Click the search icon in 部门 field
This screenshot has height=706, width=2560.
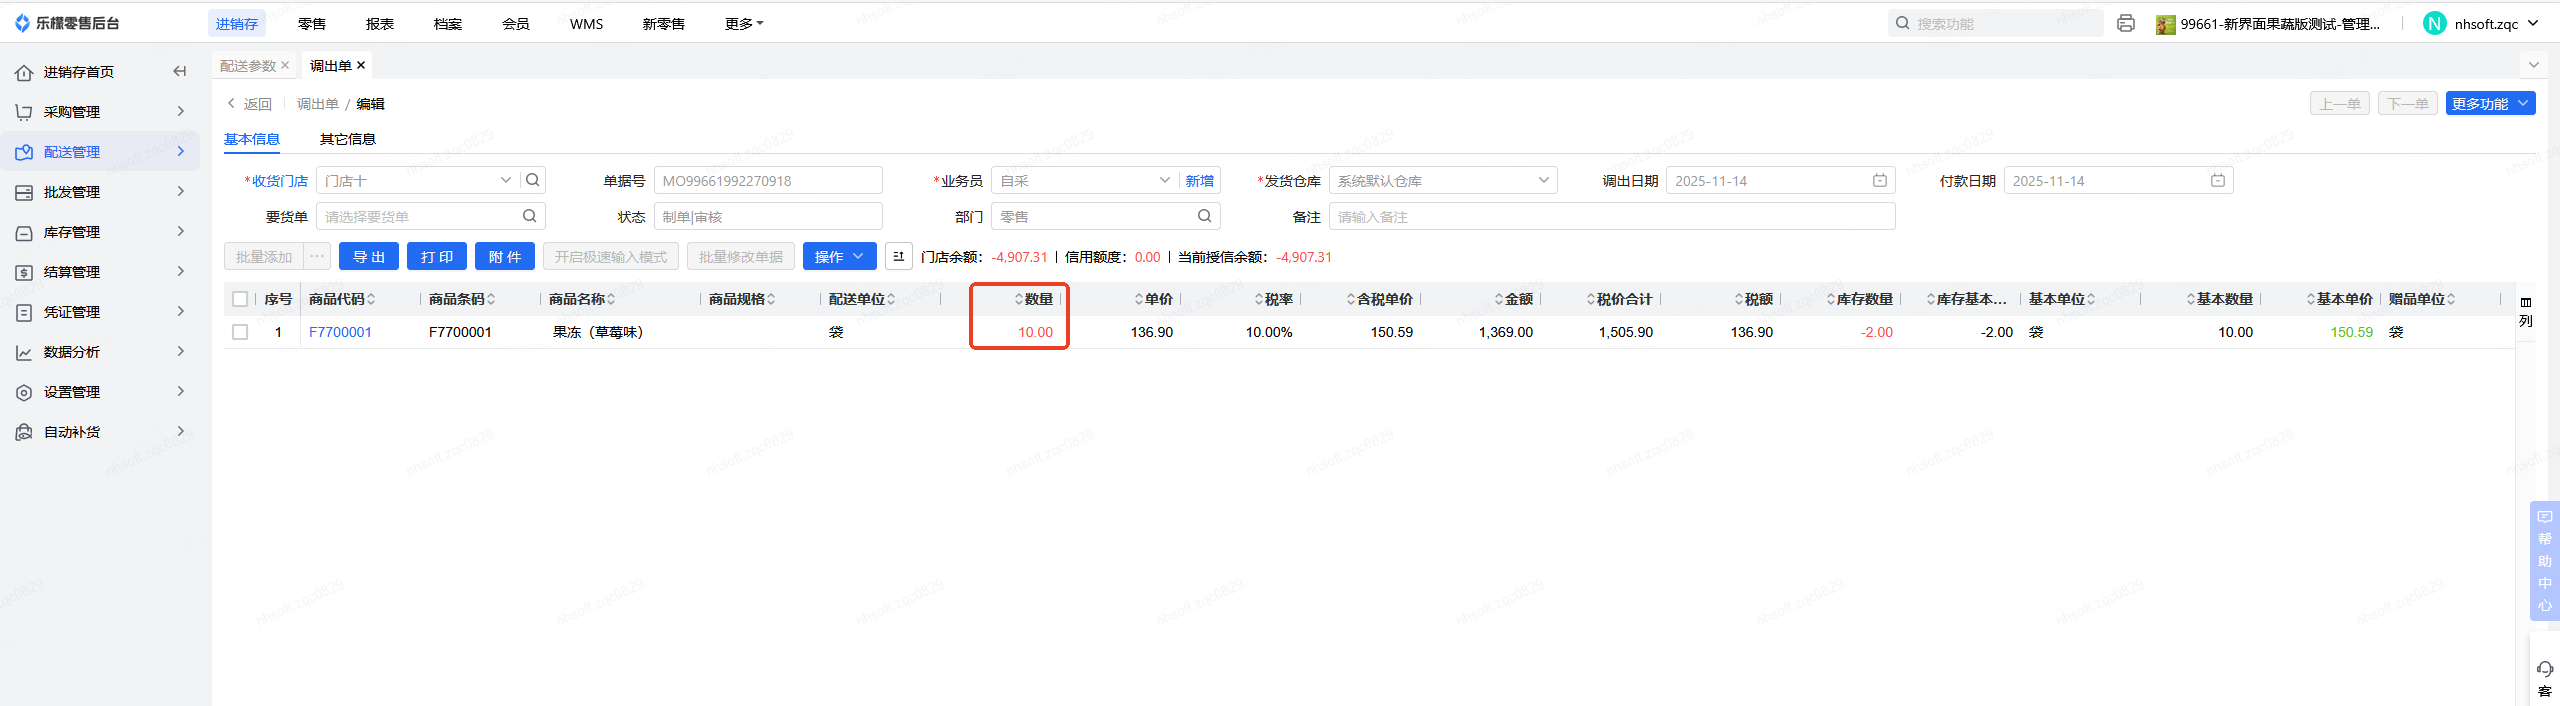coord(1205,216)
